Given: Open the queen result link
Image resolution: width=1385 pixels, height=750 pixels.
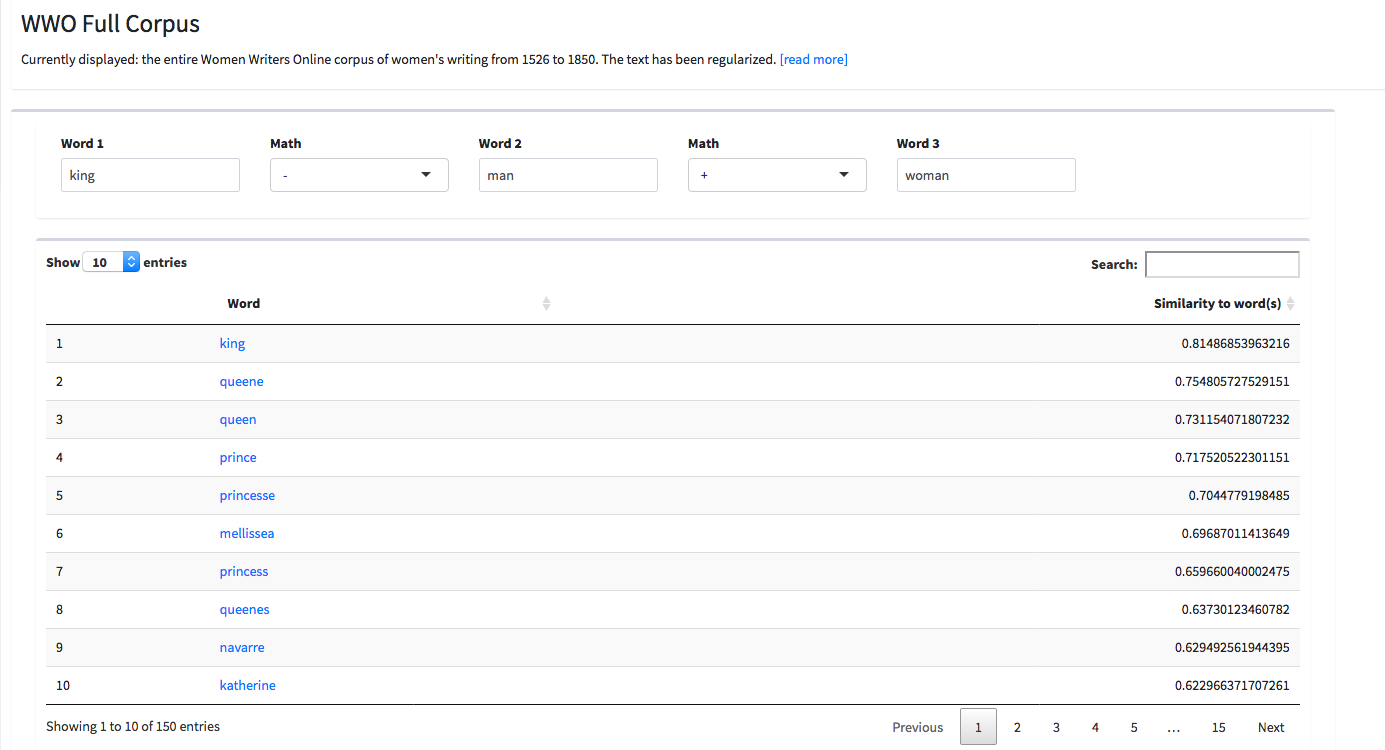Looking at the screenshot, I should click(x=237, y=419).
